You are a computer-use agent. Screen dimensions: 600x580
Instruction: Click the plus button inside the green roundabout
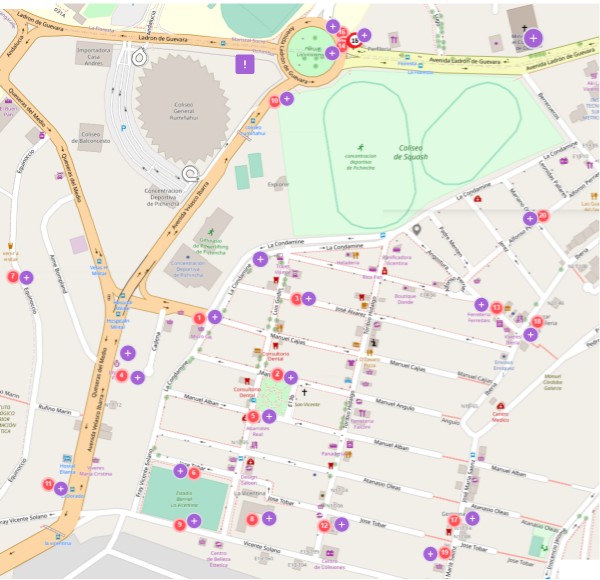pos(331,52)
